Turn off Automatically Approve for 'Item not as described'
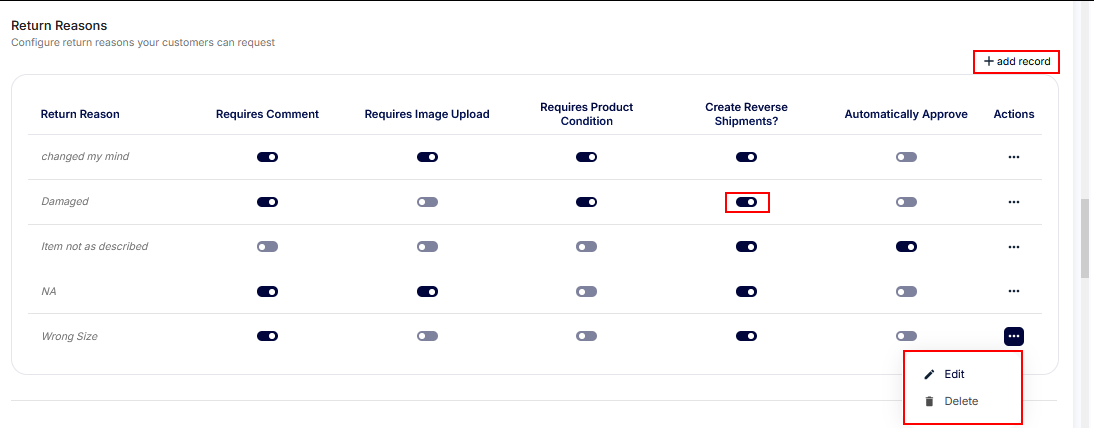This screenshot has height=428, width=1094. tap(906, 247)
